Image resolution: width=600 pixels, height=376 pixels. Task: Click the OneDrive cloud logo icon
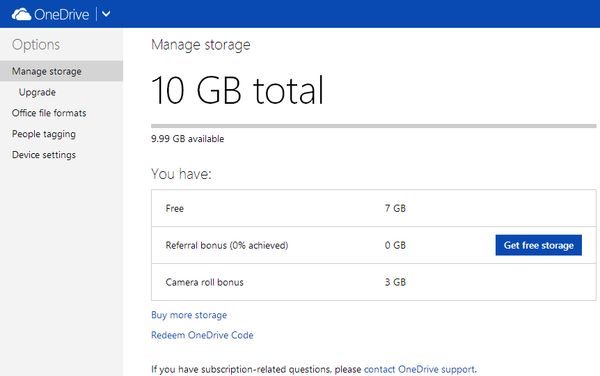21,15
